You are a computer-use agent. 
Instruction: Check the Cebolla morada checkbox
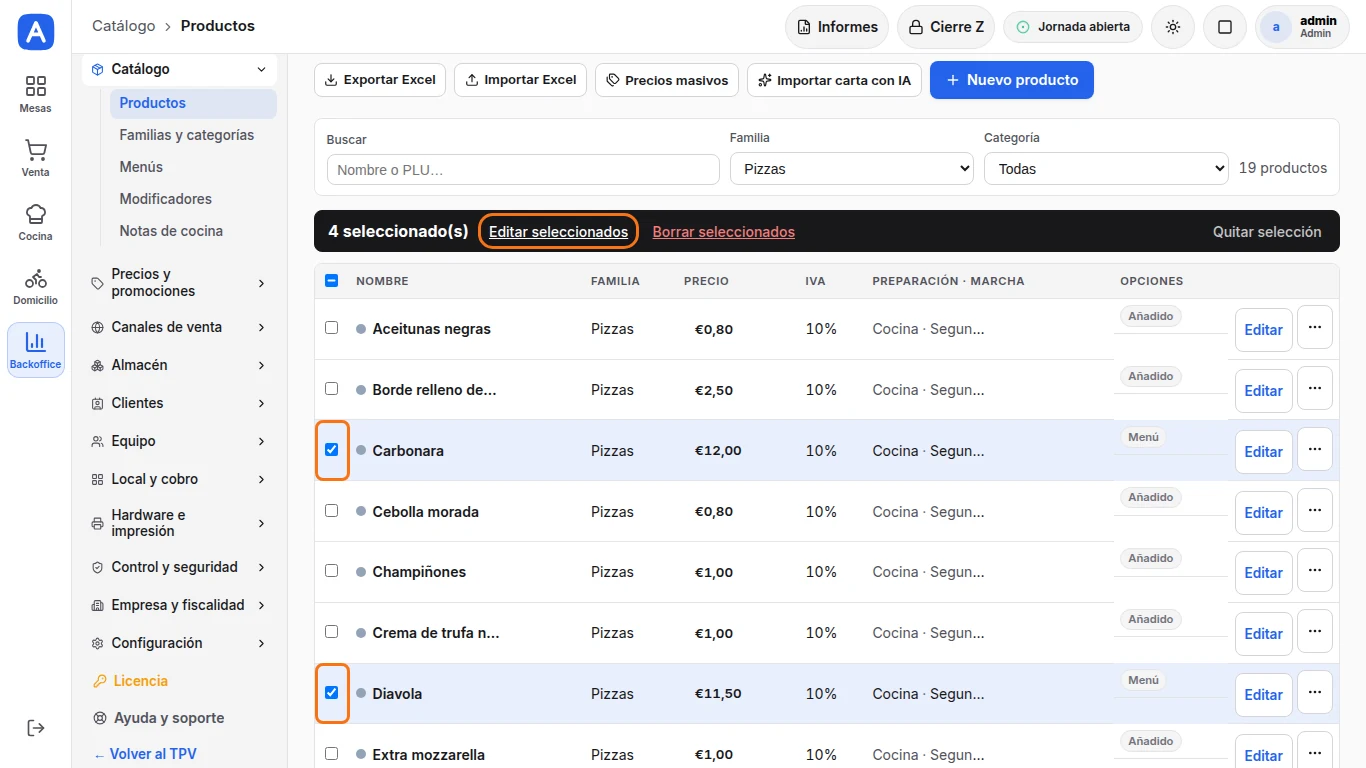click(332, 510)
